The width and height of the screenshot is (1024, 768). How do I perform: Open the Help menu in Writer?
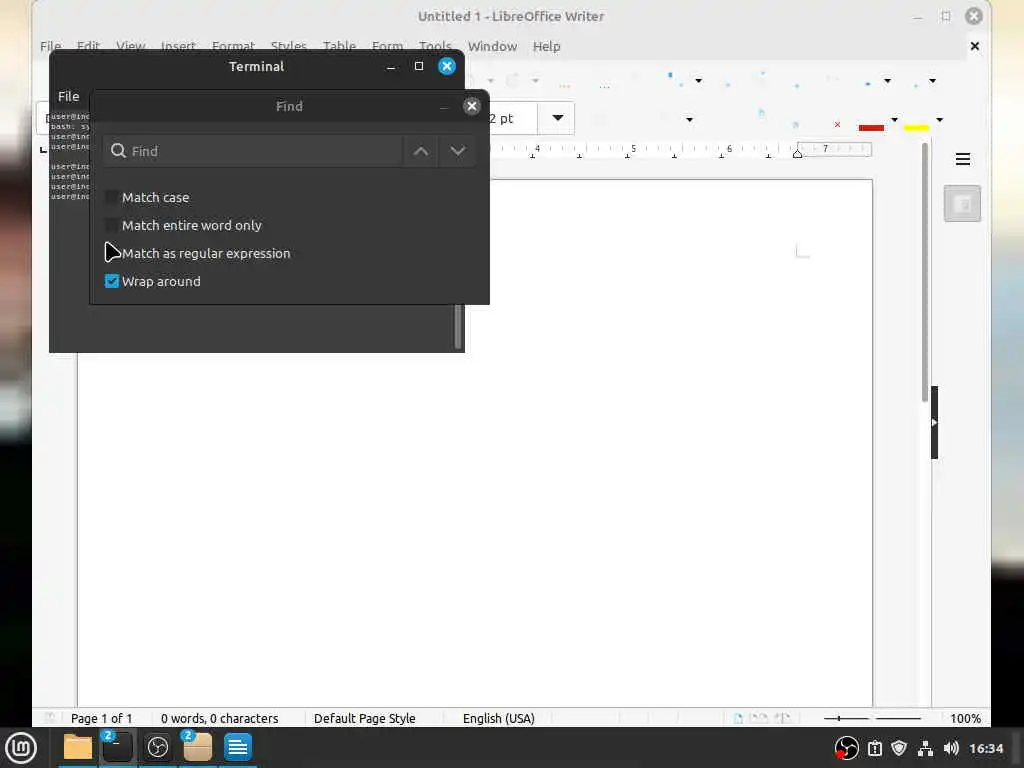pos(547,46)
